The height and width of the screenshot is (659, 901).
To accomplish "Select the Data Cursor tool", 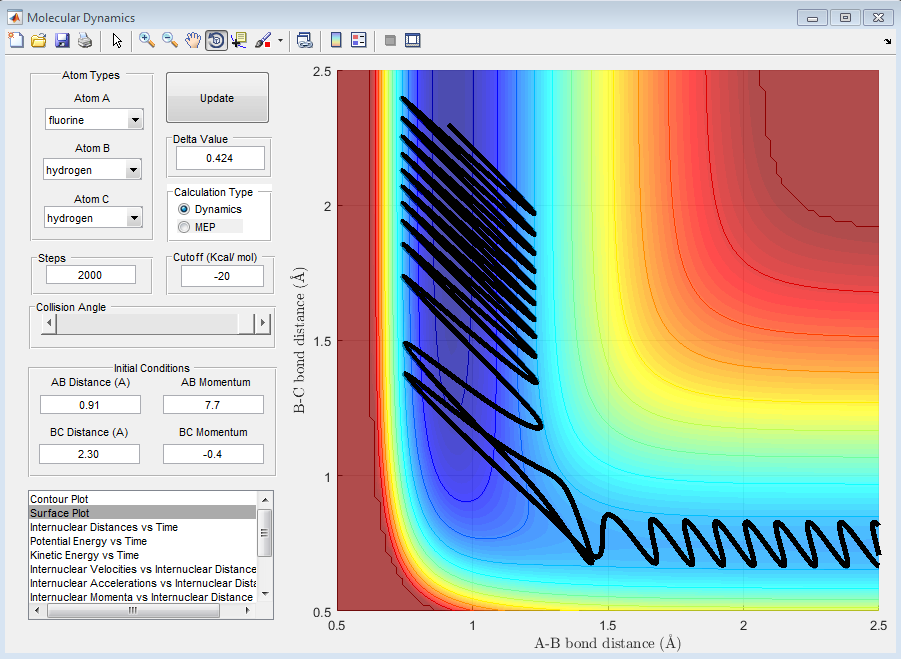I will (x=239, y=40).
